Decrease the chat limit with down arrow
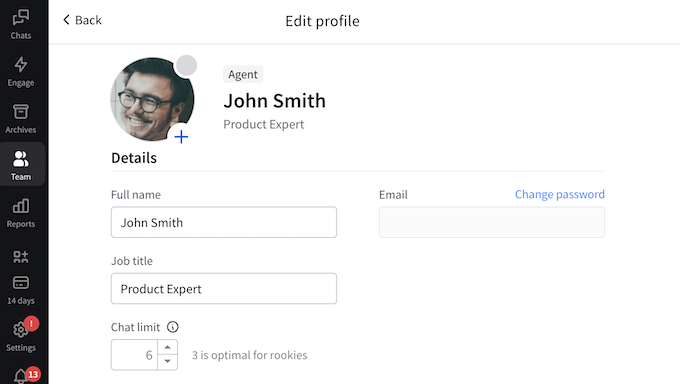 click(x=167, y=362)
